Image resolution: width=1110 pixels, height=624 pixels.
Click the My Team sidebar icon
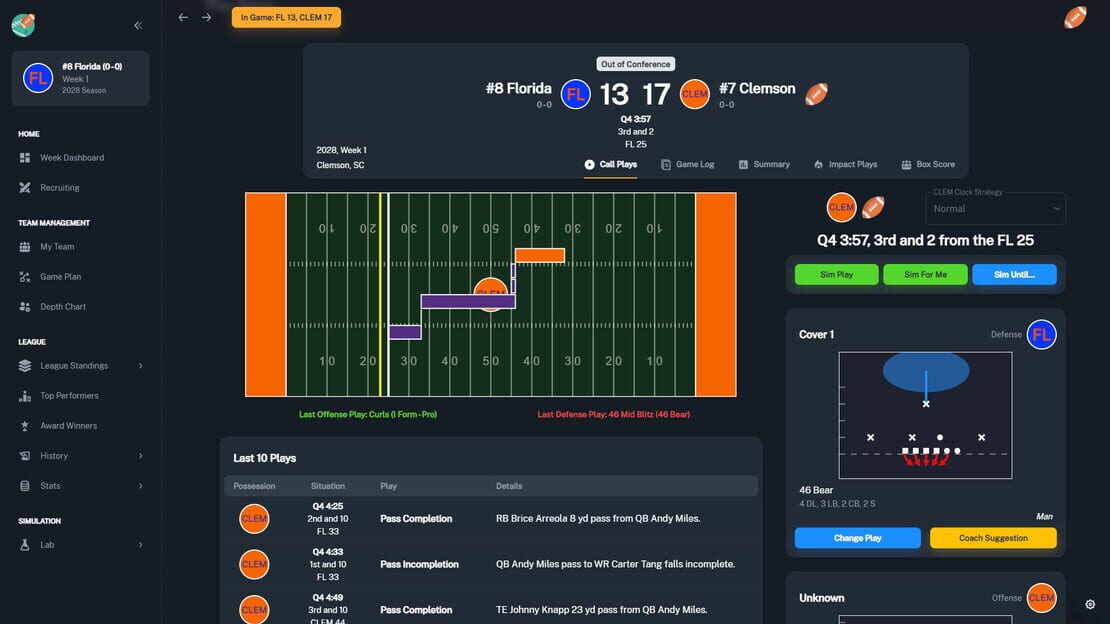pos(25,246)
